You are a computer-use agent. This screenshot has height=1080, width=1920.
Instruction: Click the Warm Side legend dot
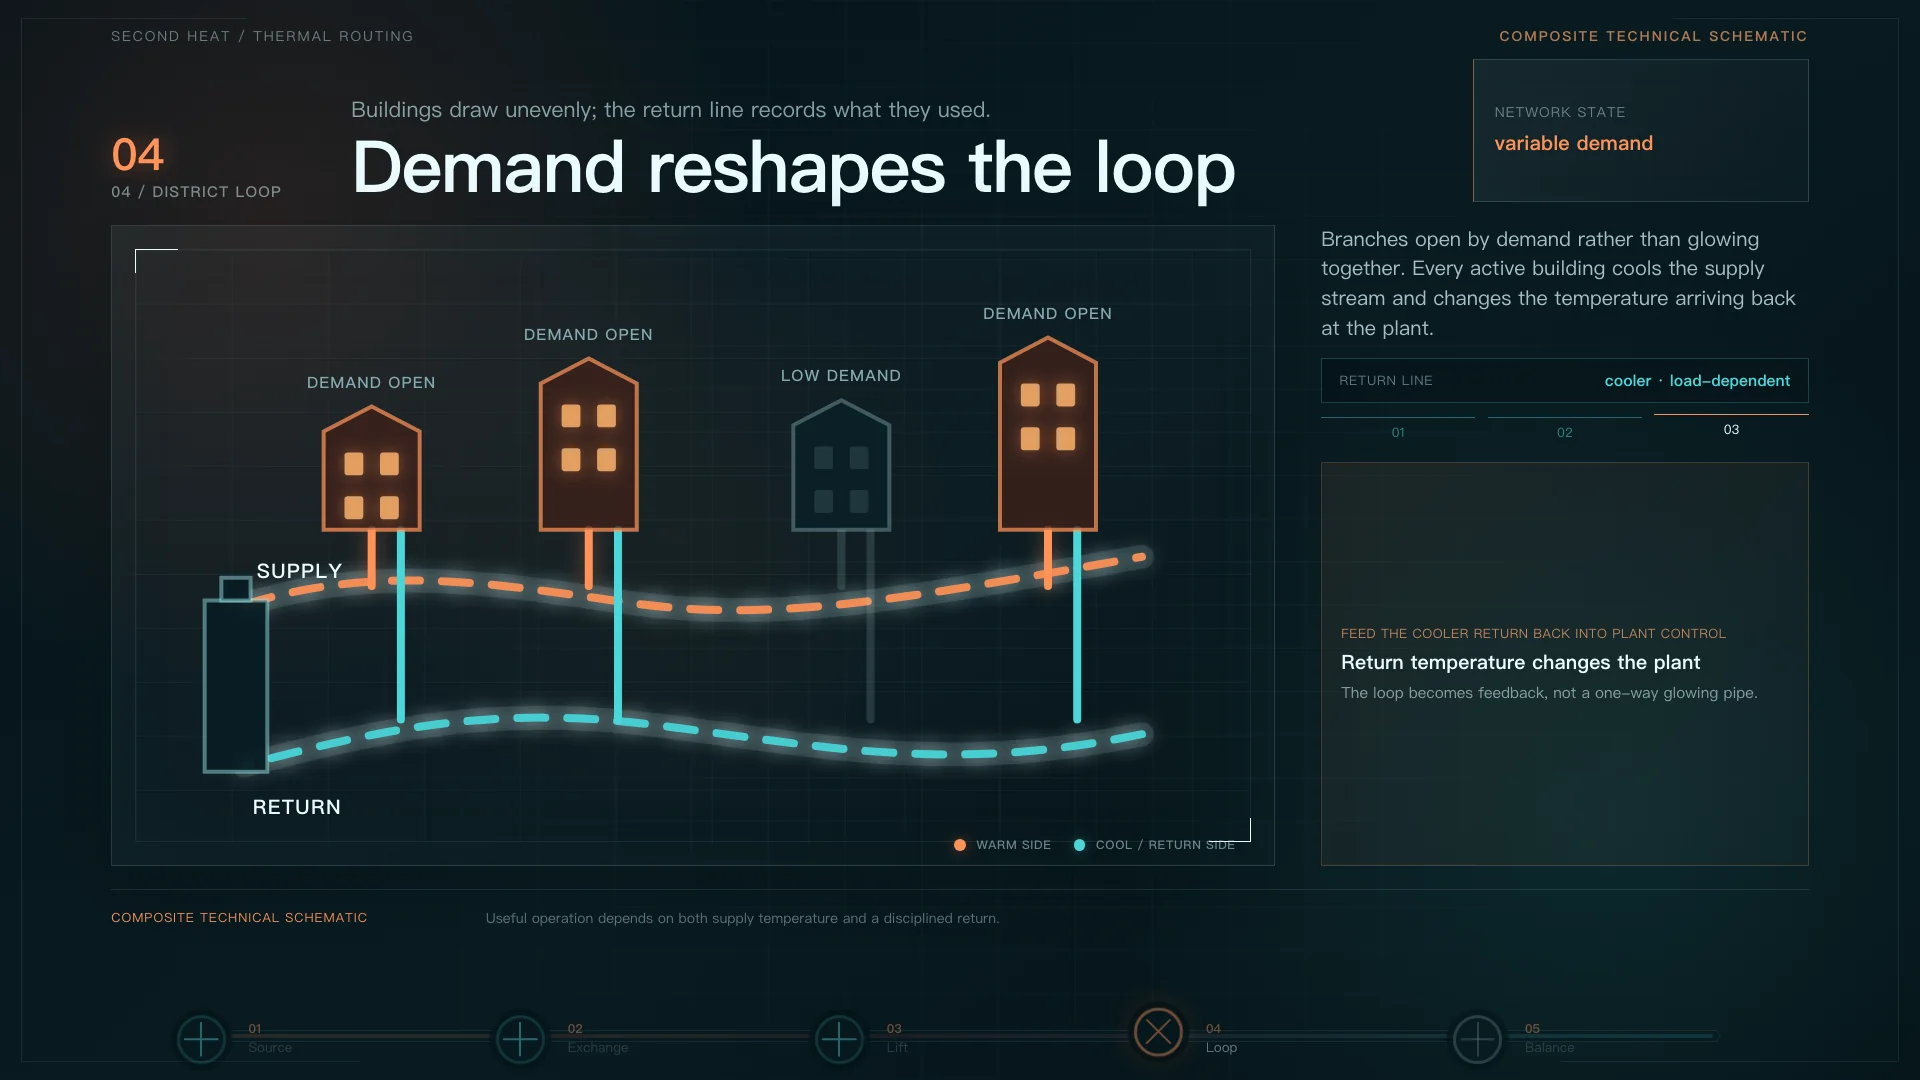tap(960, 845)
